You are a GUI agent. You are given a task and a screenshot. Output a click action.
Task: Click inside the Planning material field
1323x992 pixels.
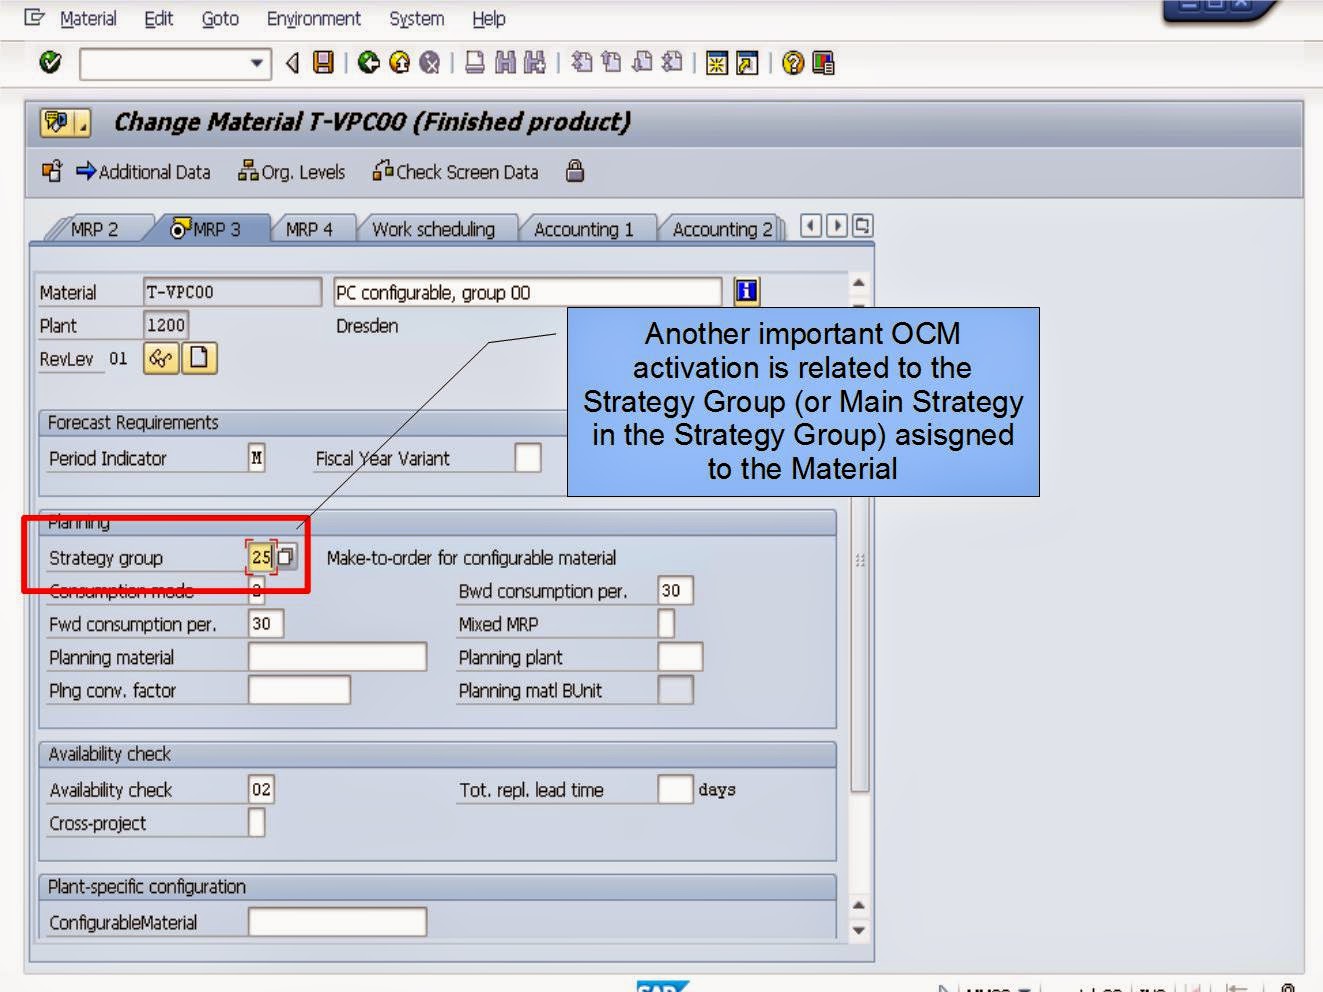click(335, 657)
